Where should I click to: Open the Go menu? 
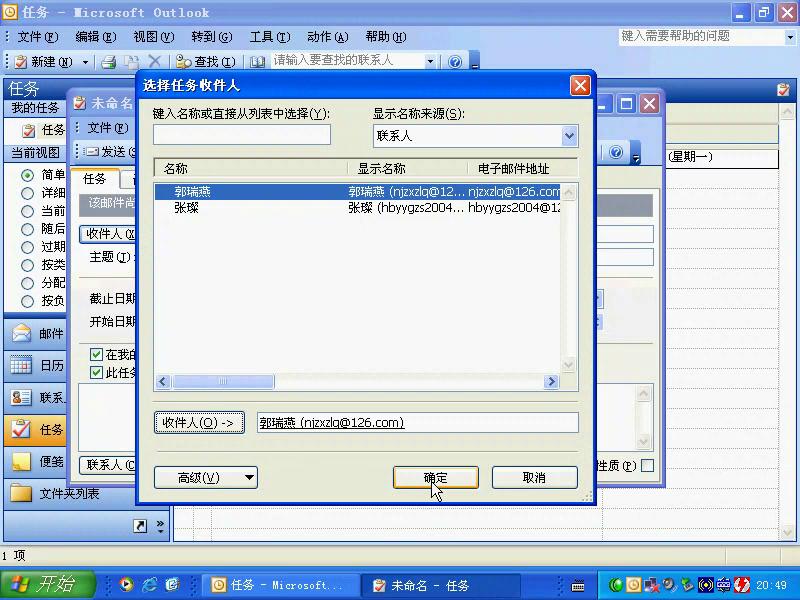coord(212,37)
